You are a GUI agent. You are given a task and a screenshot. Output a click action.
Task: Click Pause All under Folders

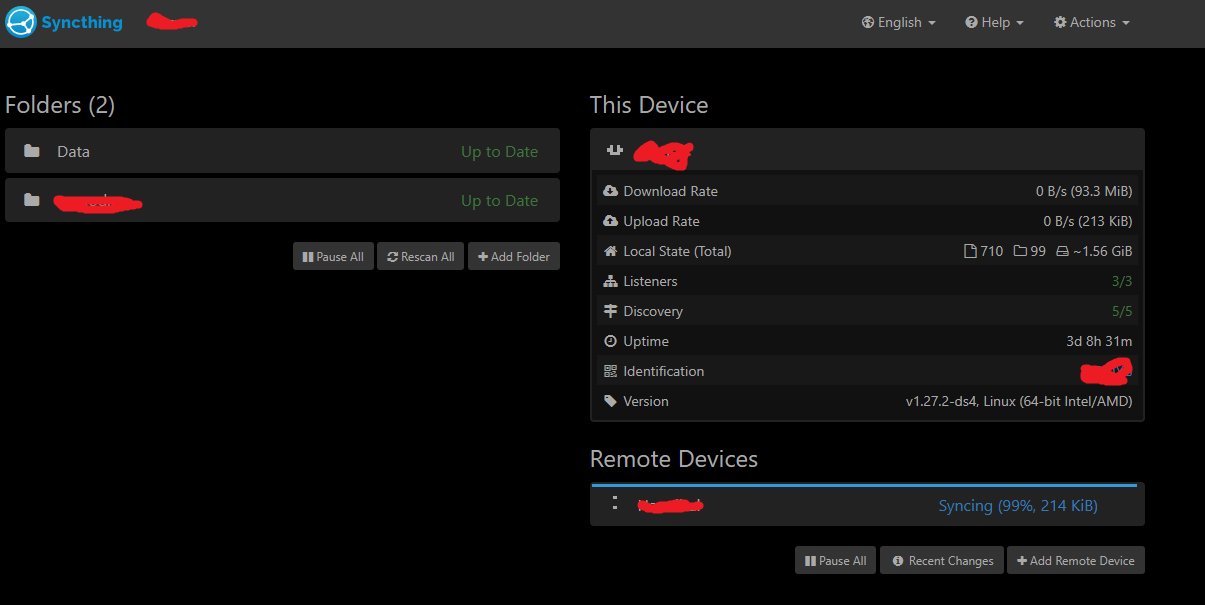click(333, 256)
